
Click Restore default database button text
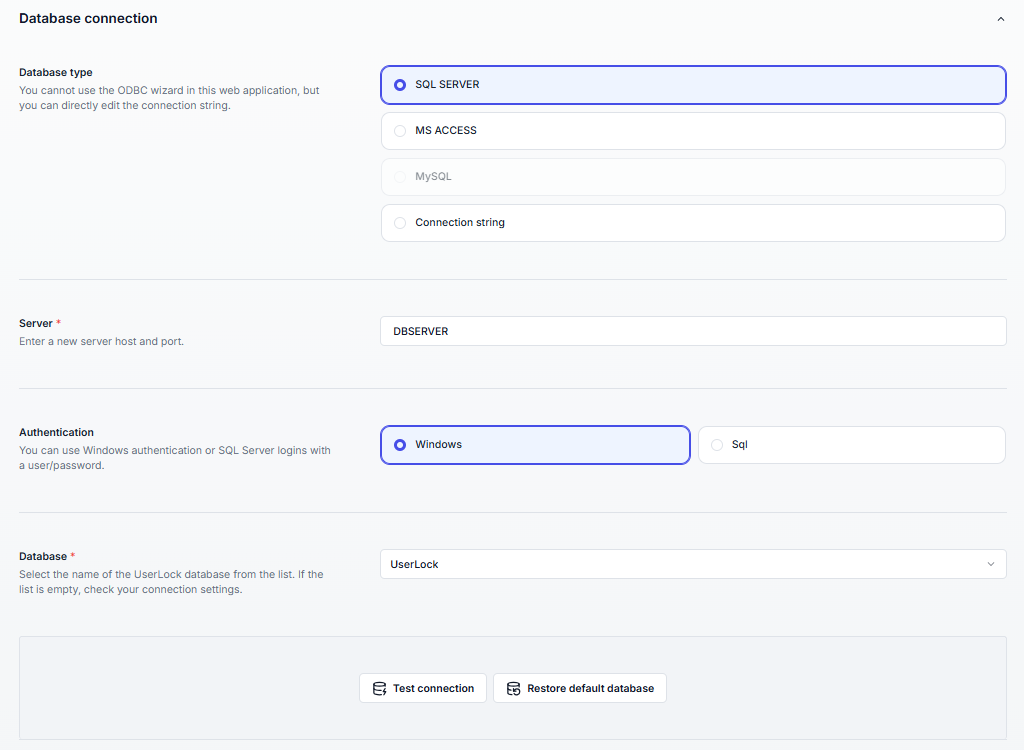(x=590, y=688)
